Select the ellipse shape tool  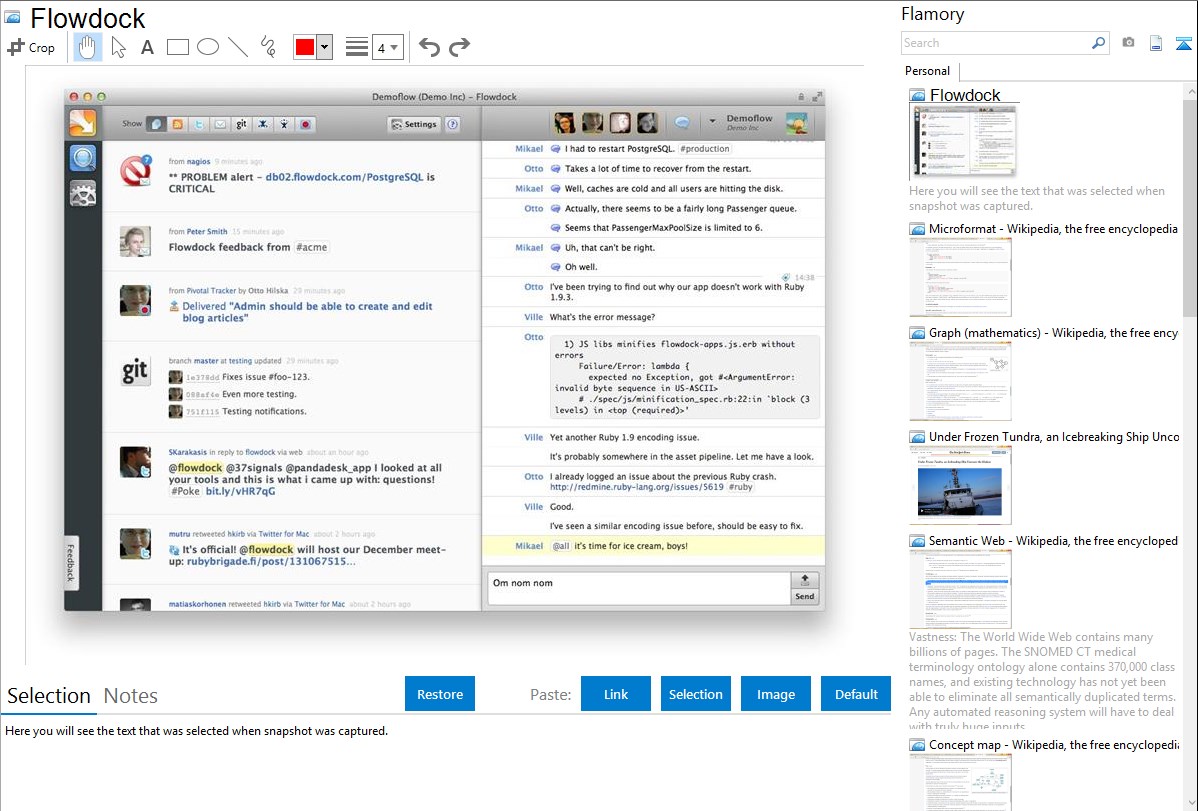pyautogui.click(x=208, y=47)
